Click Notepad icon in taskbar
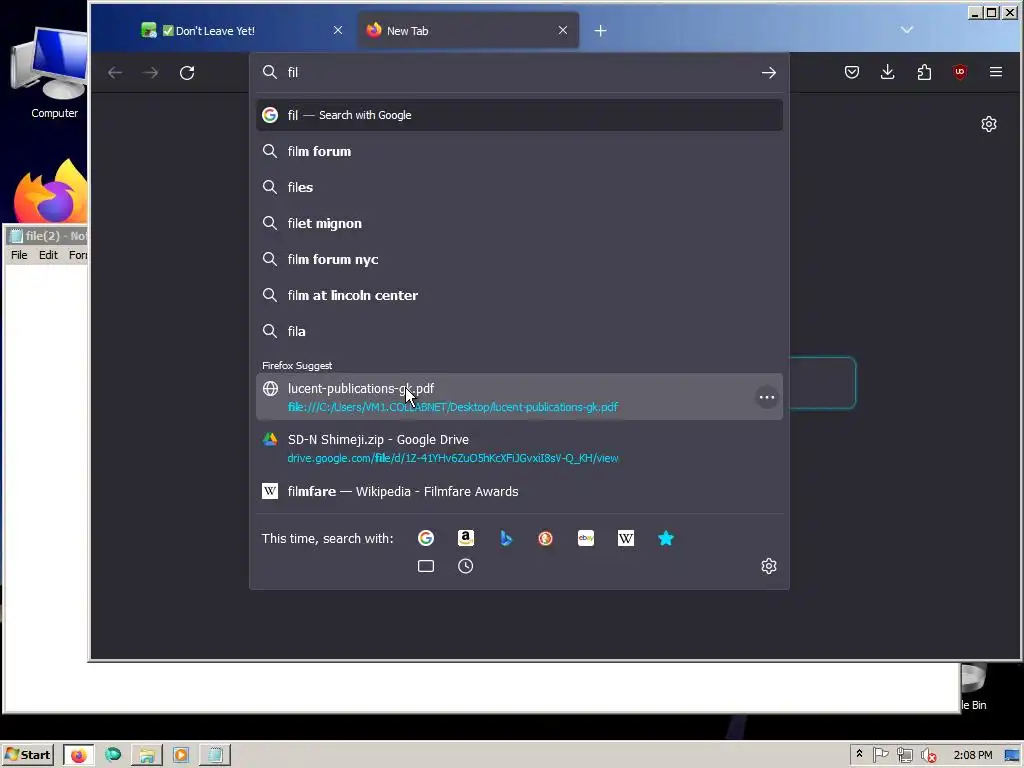 (215, 756)
